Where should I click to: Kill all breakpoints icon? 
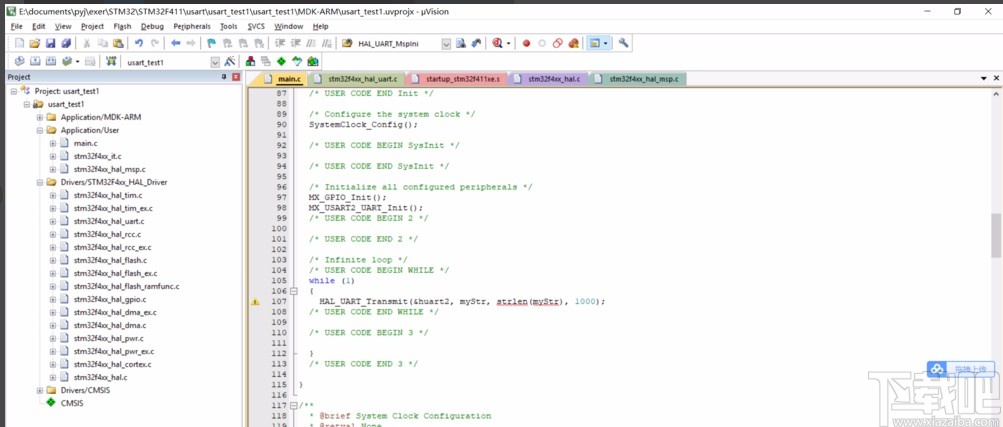point(573,43)
